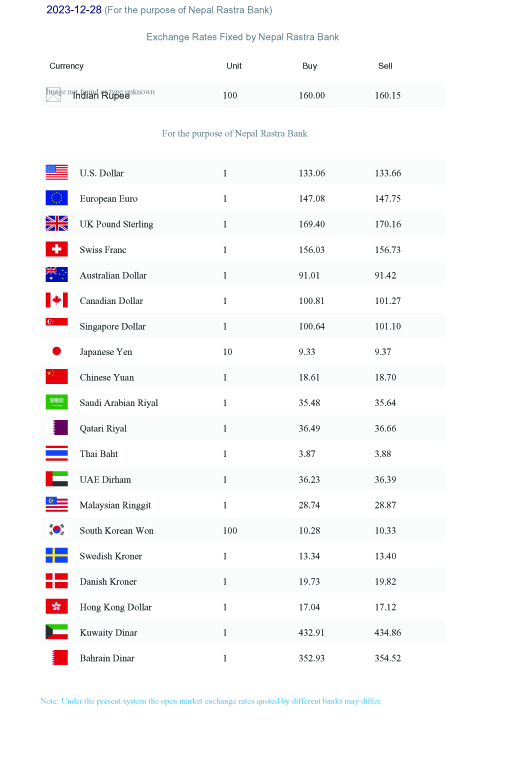Image resolution: width=511 pixels, height=762 pixels.
Task: Click the Swedish Kroner flag icon
Action: [57, 555]
